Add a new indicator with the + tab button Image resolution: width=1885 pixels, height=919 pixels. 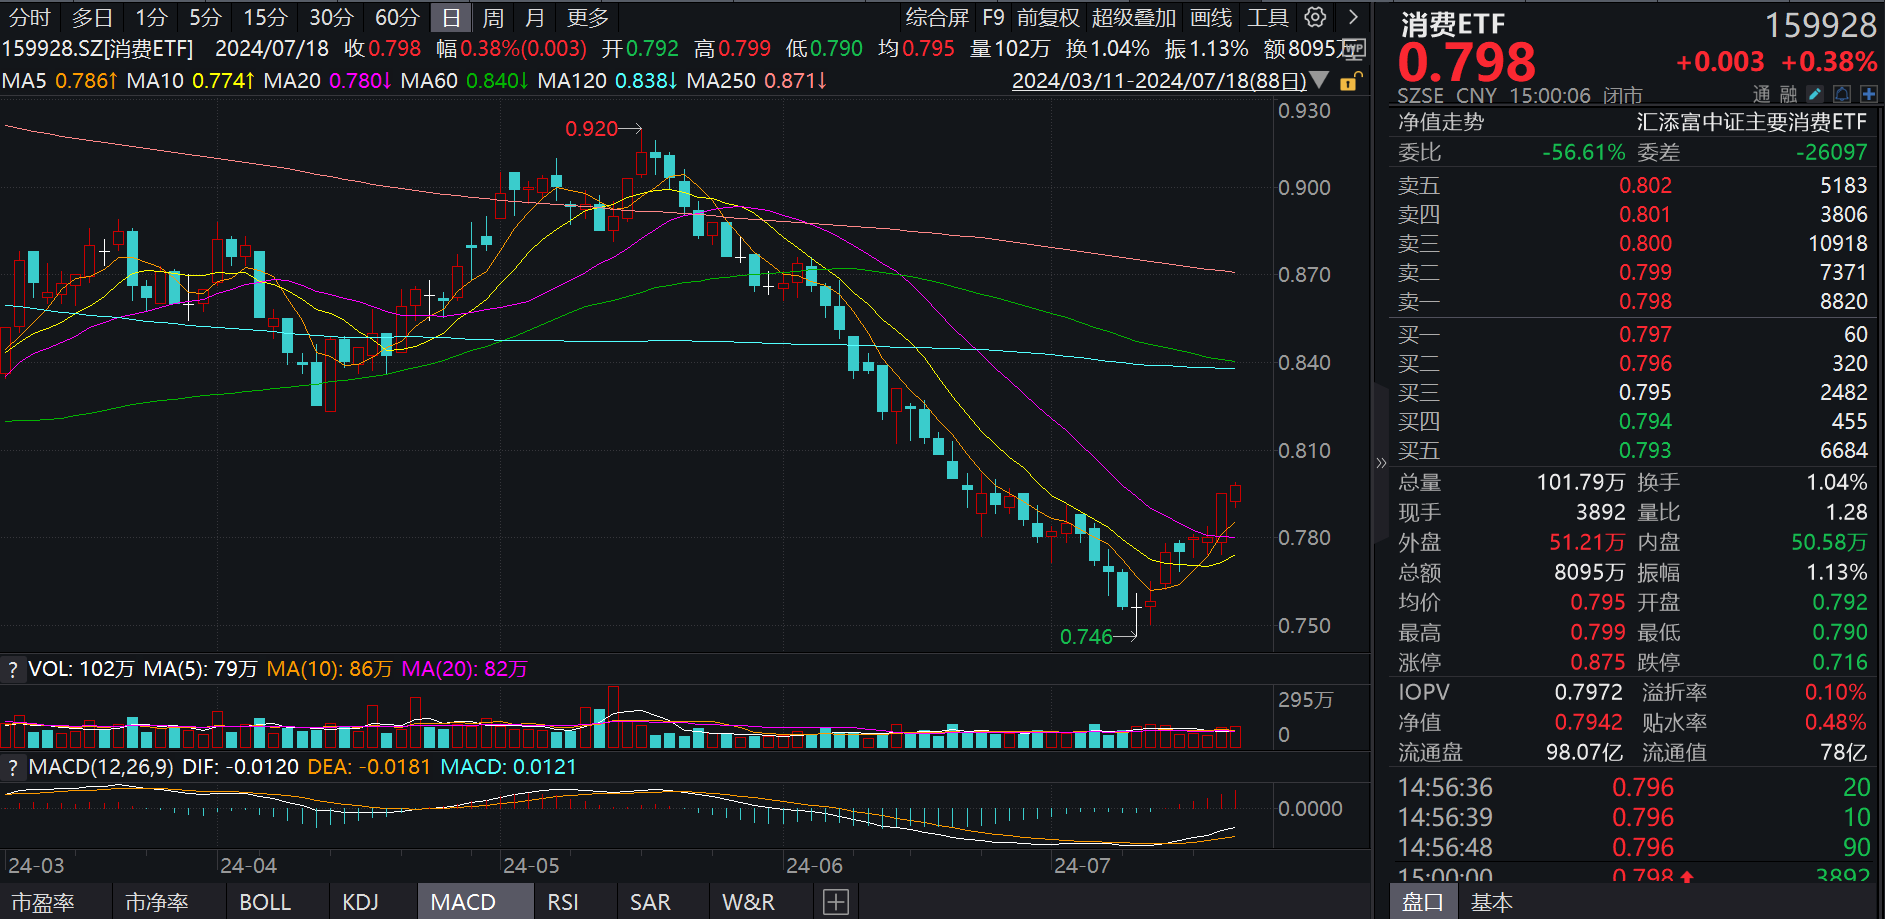(x=835, y=901)
